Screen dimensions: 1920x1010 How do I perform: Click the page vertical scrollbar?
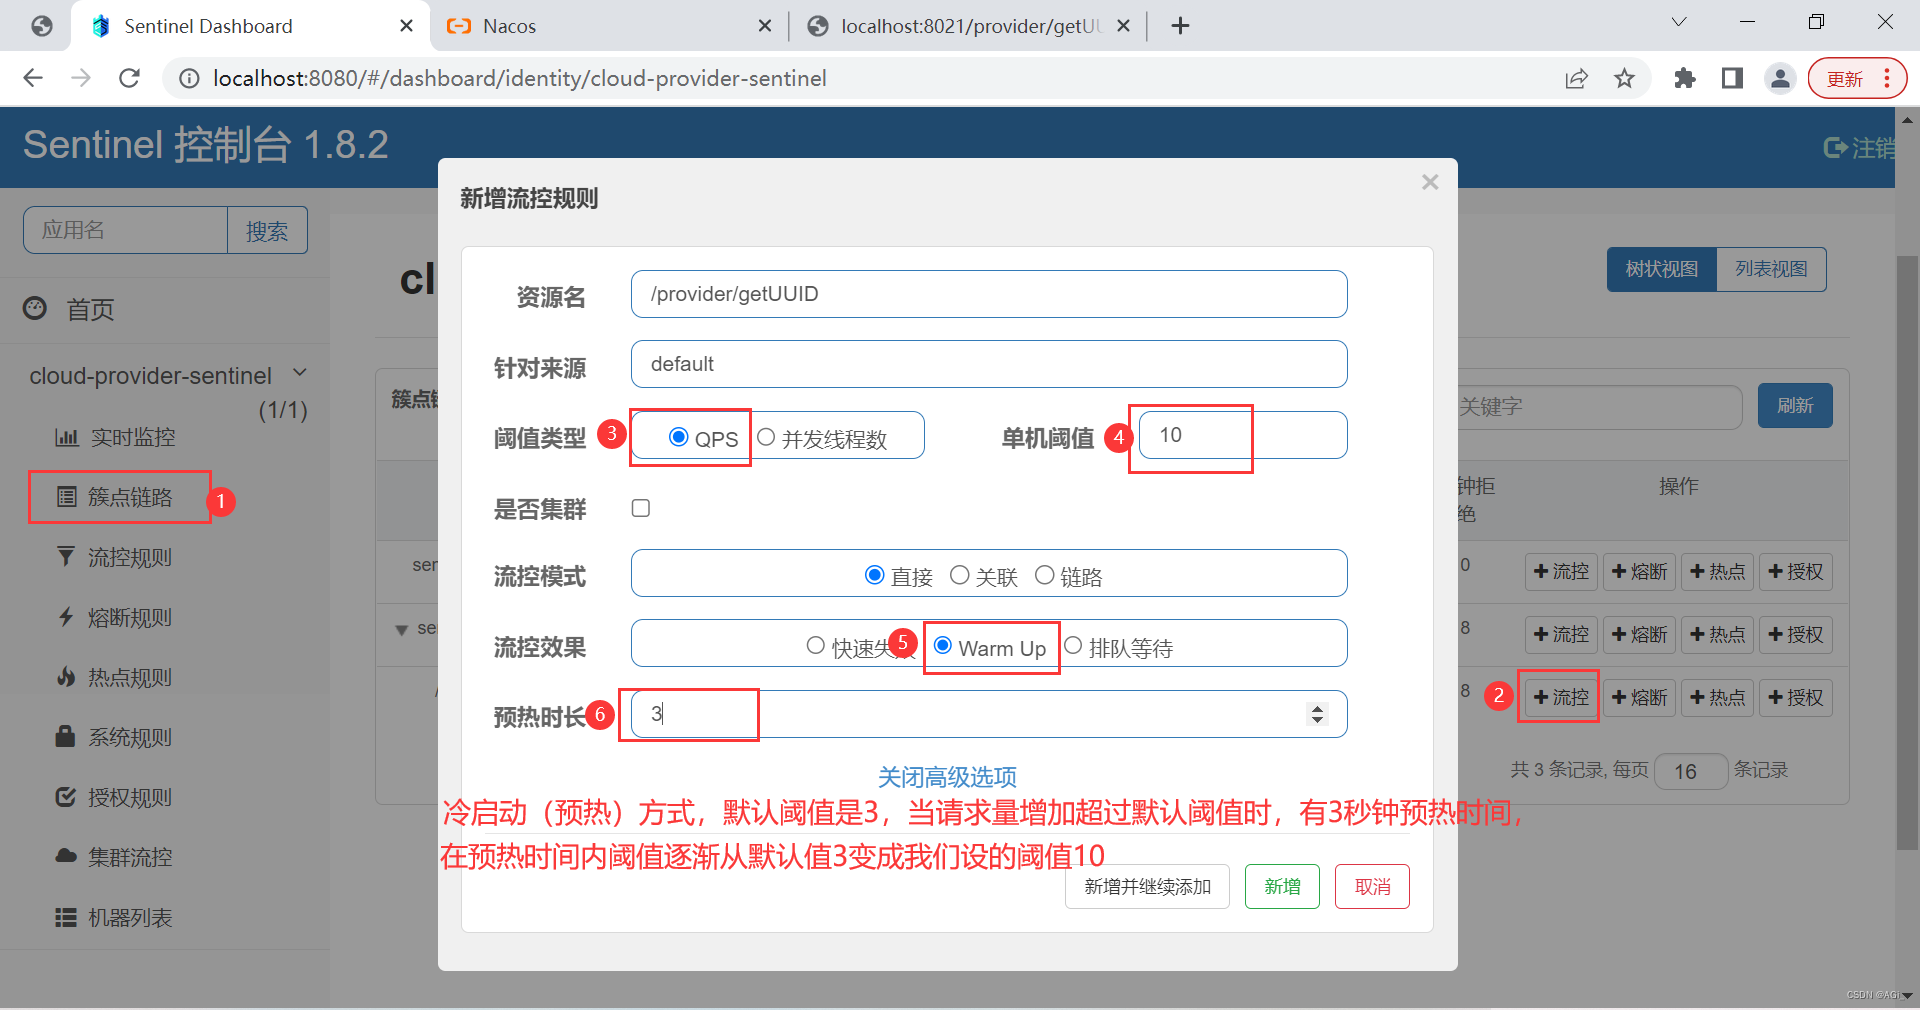tap(1907, 553)
